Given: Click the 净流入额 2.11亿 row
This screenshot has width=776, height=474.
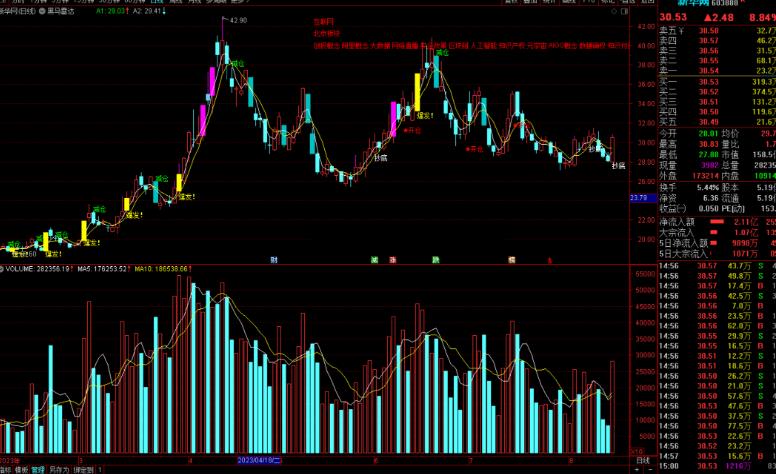Looking at the screenshot, I should (717, 222).
